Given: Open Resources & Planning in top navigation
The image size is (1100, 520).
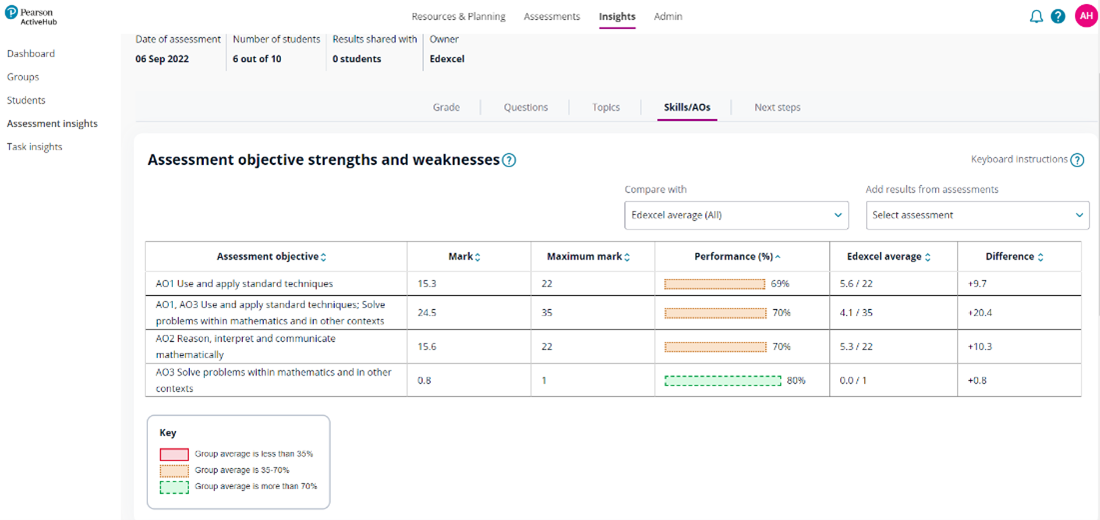Looking at the screenshot, I should point(458,17).
